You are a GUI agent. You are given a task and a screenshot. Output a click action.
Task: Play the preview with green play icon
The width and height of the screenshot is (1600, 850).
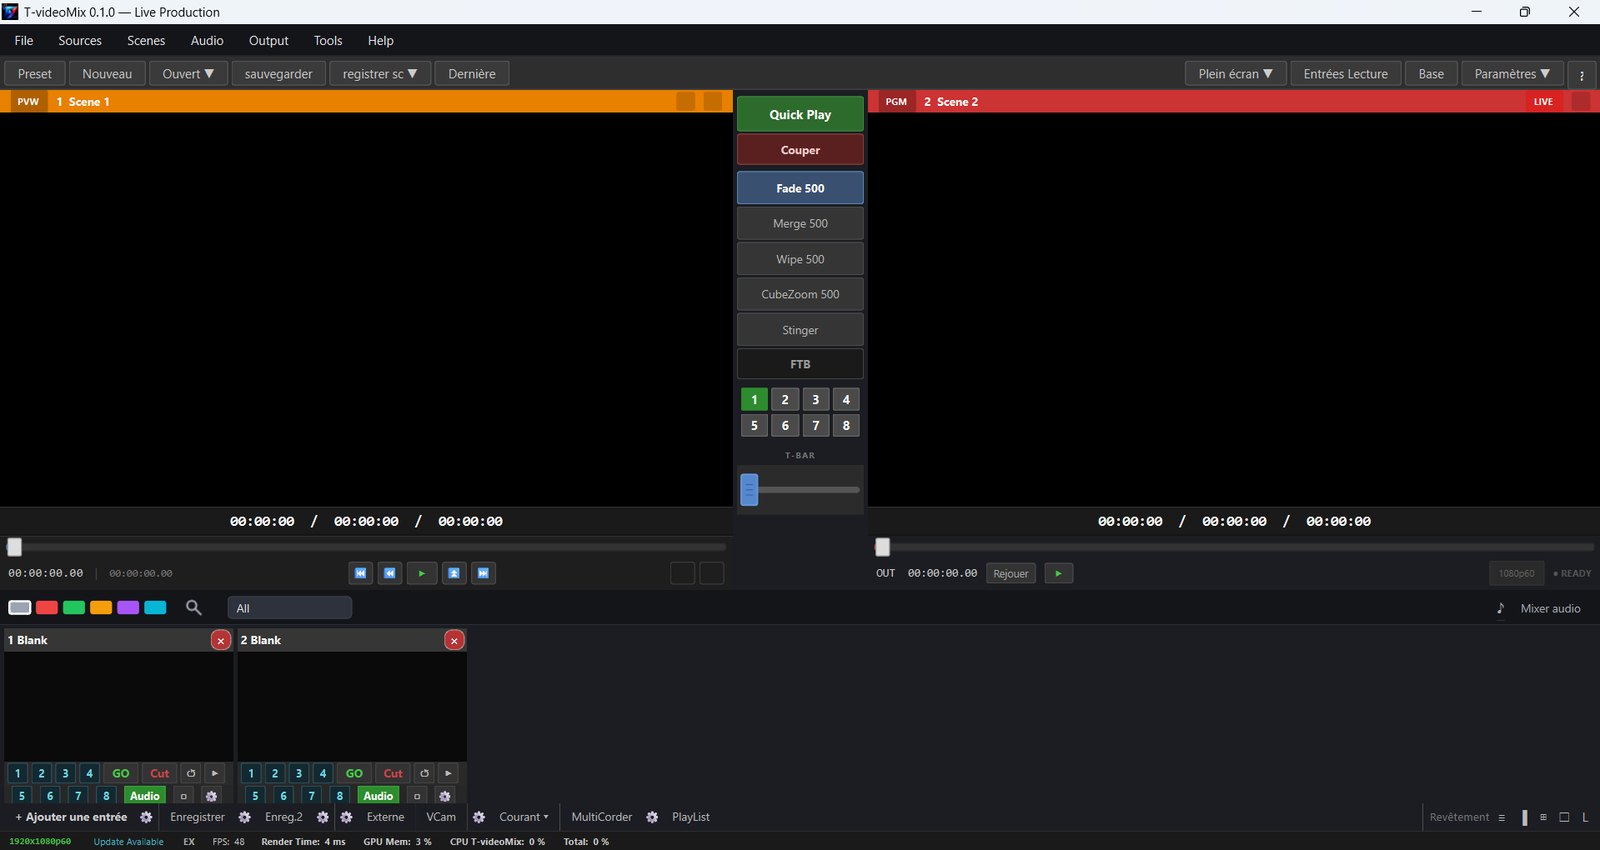(x=422, y=573)
